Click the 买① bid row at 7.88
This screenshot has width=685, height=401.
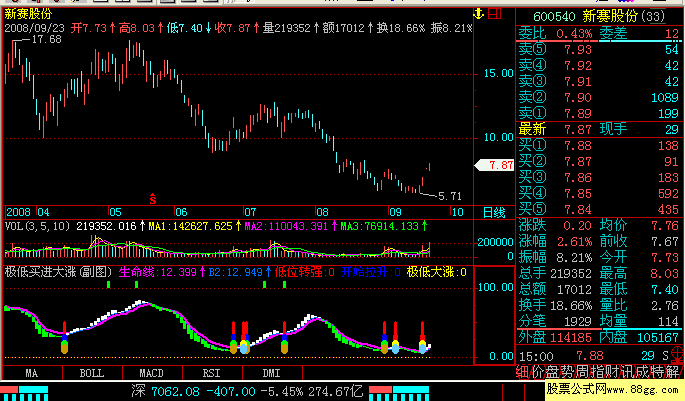tap(599, 145)
